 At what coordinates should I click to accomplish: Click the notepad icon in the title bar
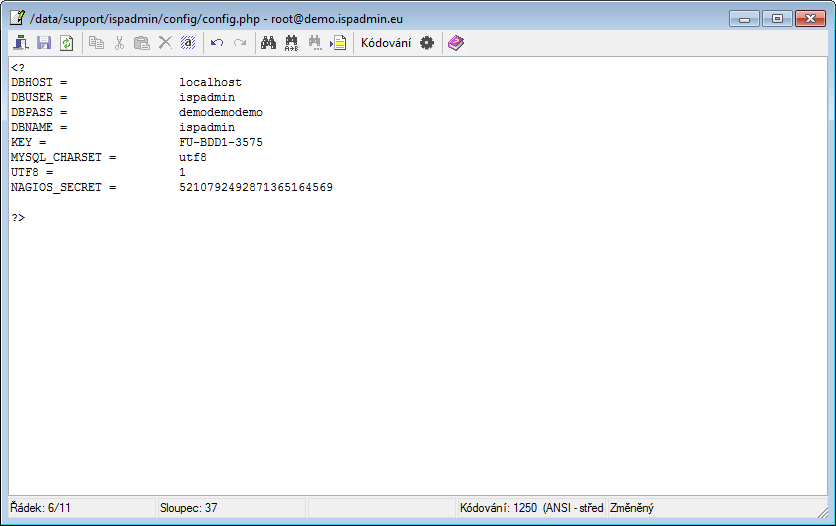pos(18,18)
